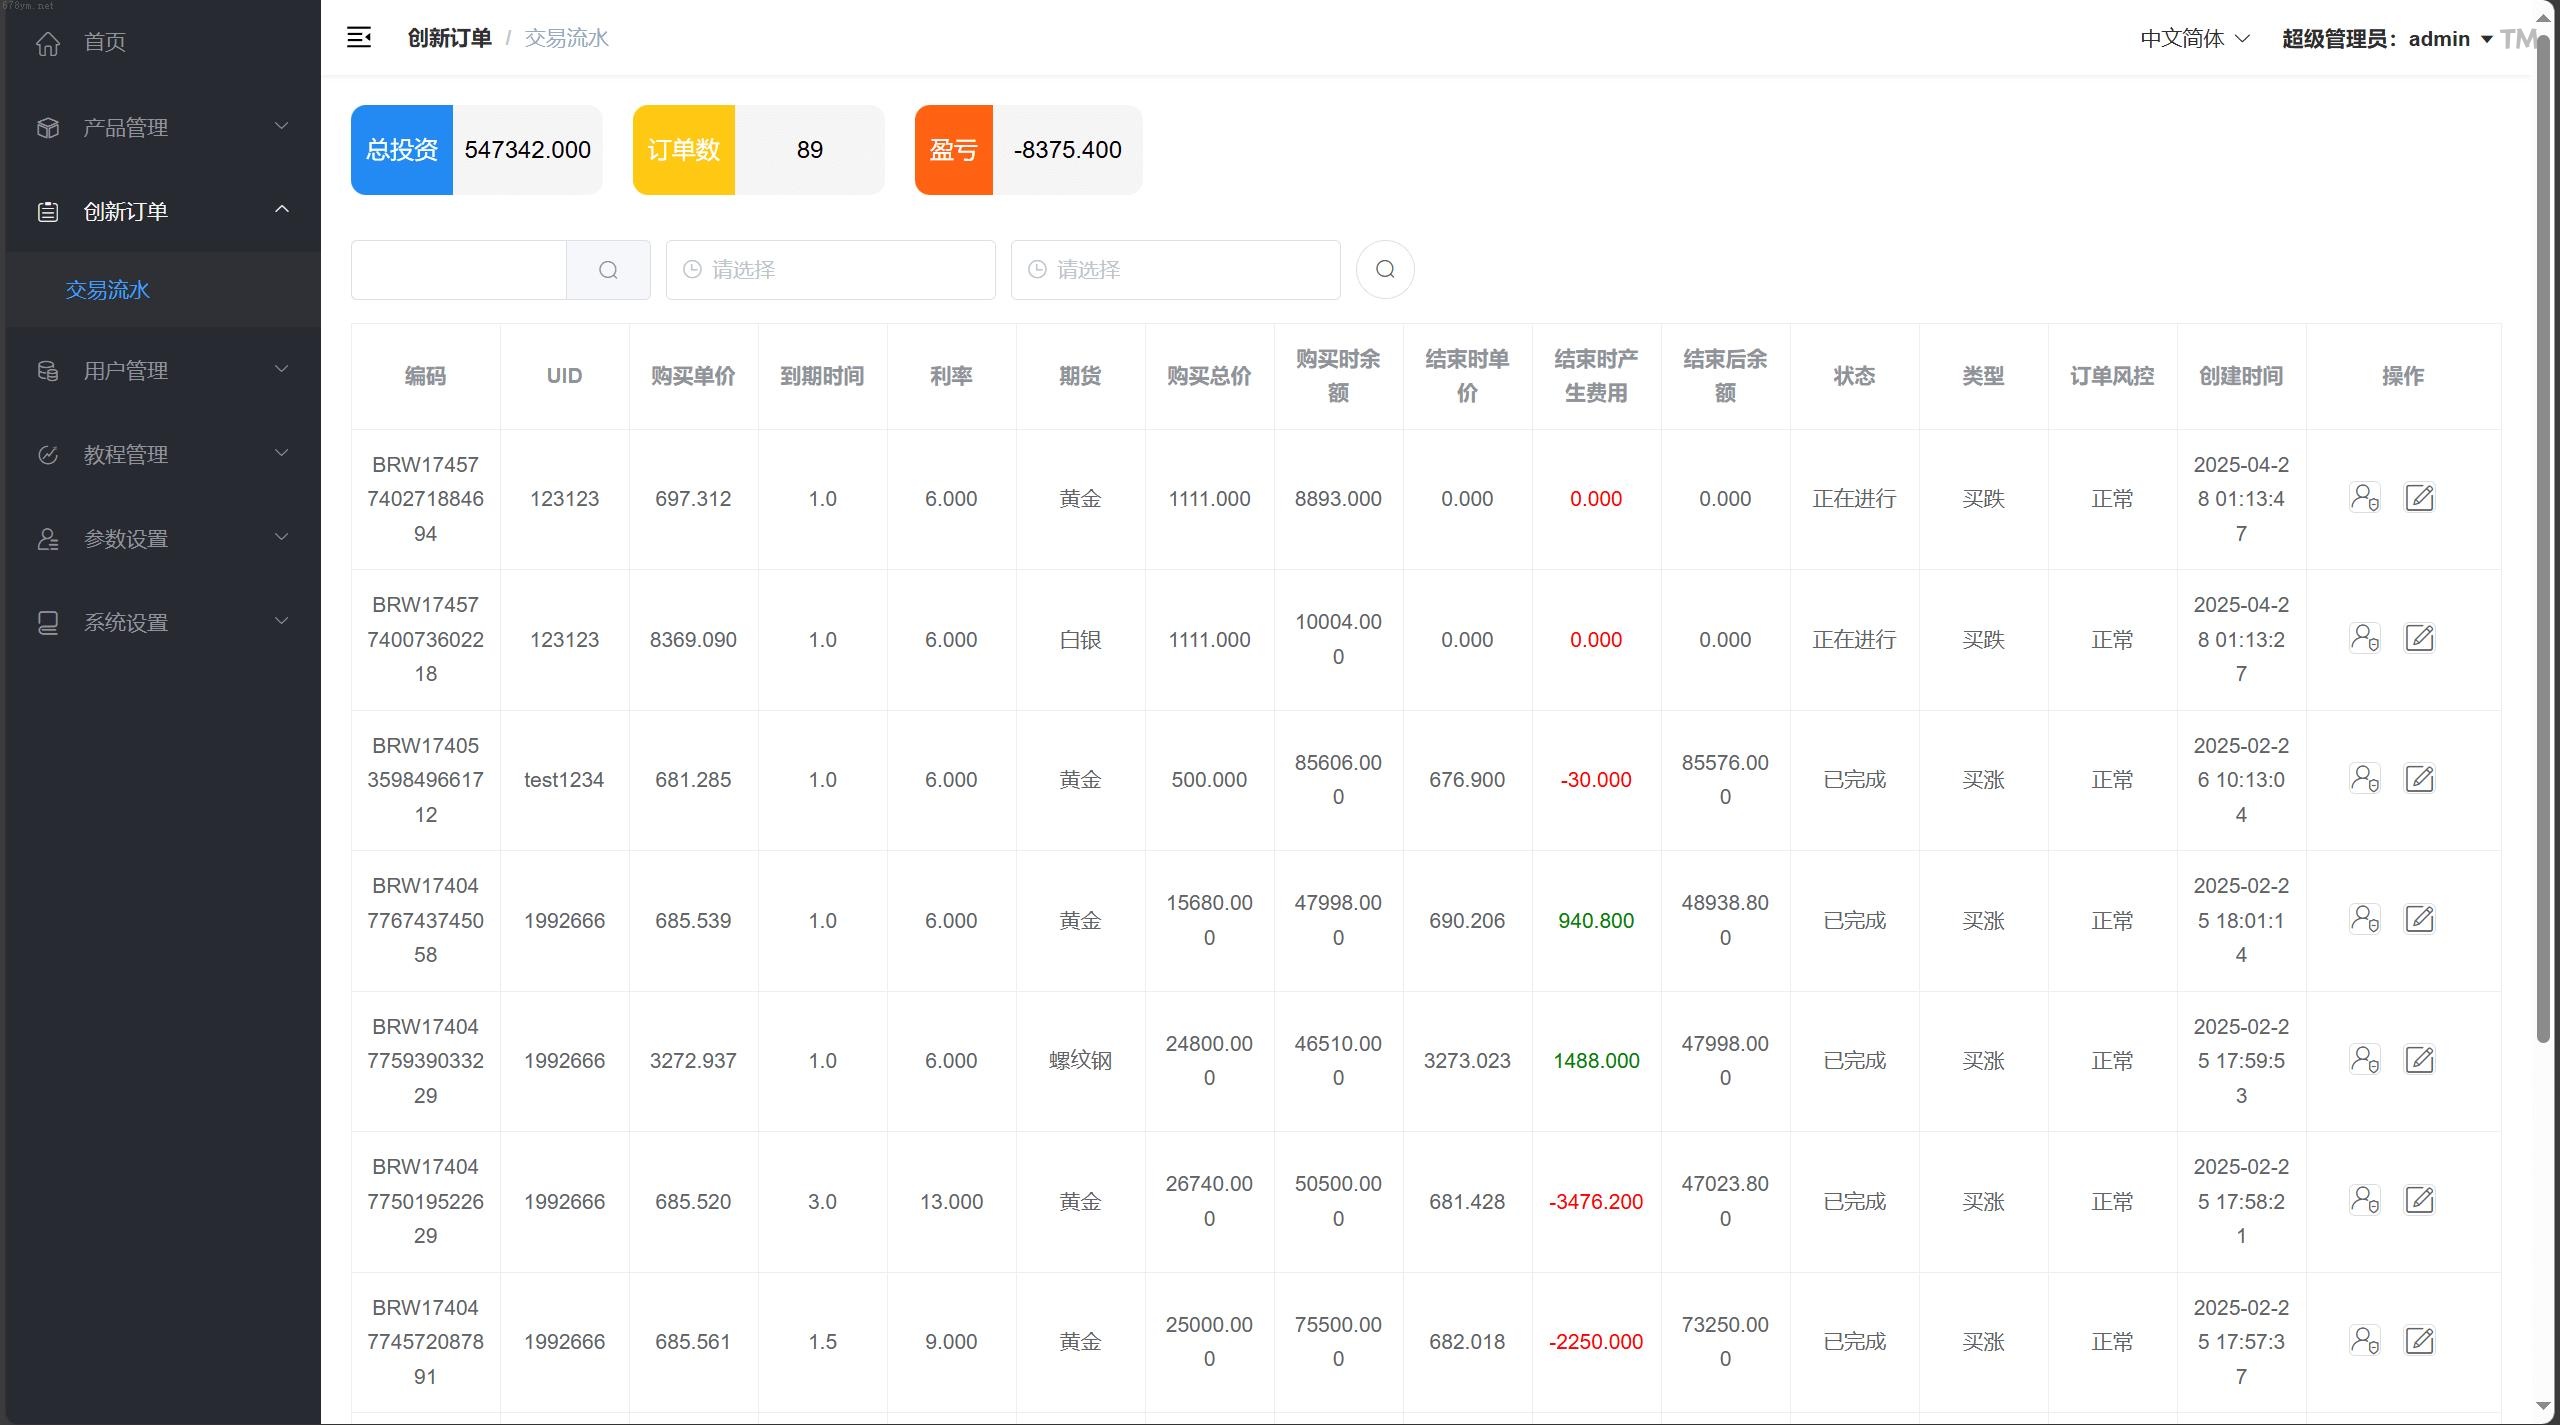Click the first 请选择 date picker field

click(x=830, y=270)
